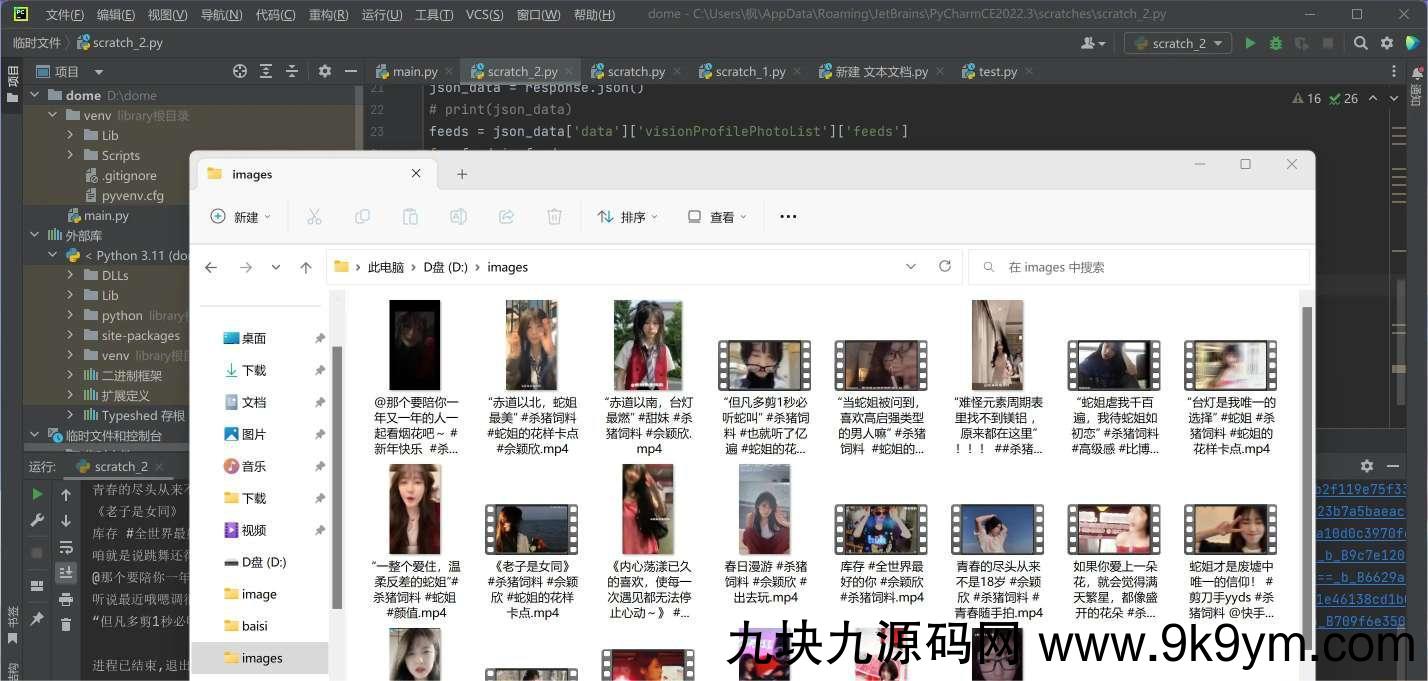This screenshot has height=681, width=1428.
Task: Click the 在 images 中搜索 search box
Action: point(1140,267)
